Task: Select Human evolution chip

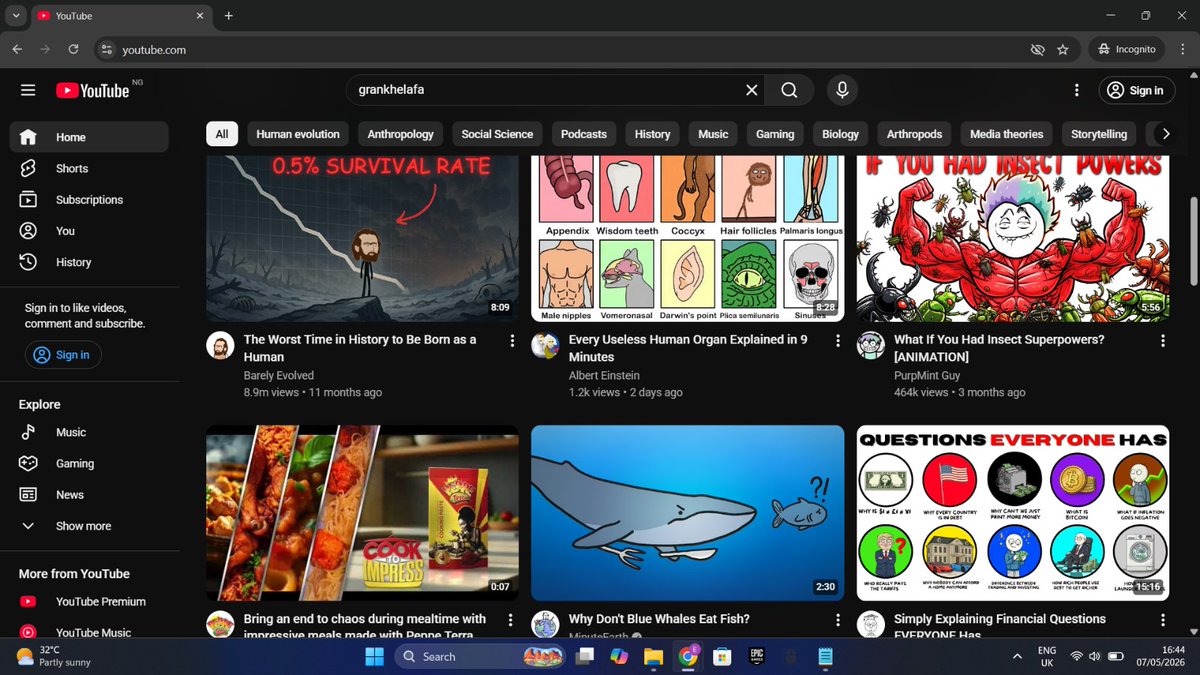Action: click(298, 134)
